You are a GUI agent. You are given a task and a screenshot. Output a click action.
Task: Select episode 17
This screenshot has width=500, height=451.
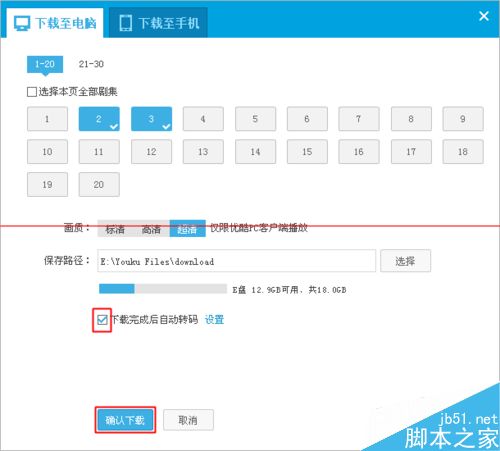(x=411, y=152)
